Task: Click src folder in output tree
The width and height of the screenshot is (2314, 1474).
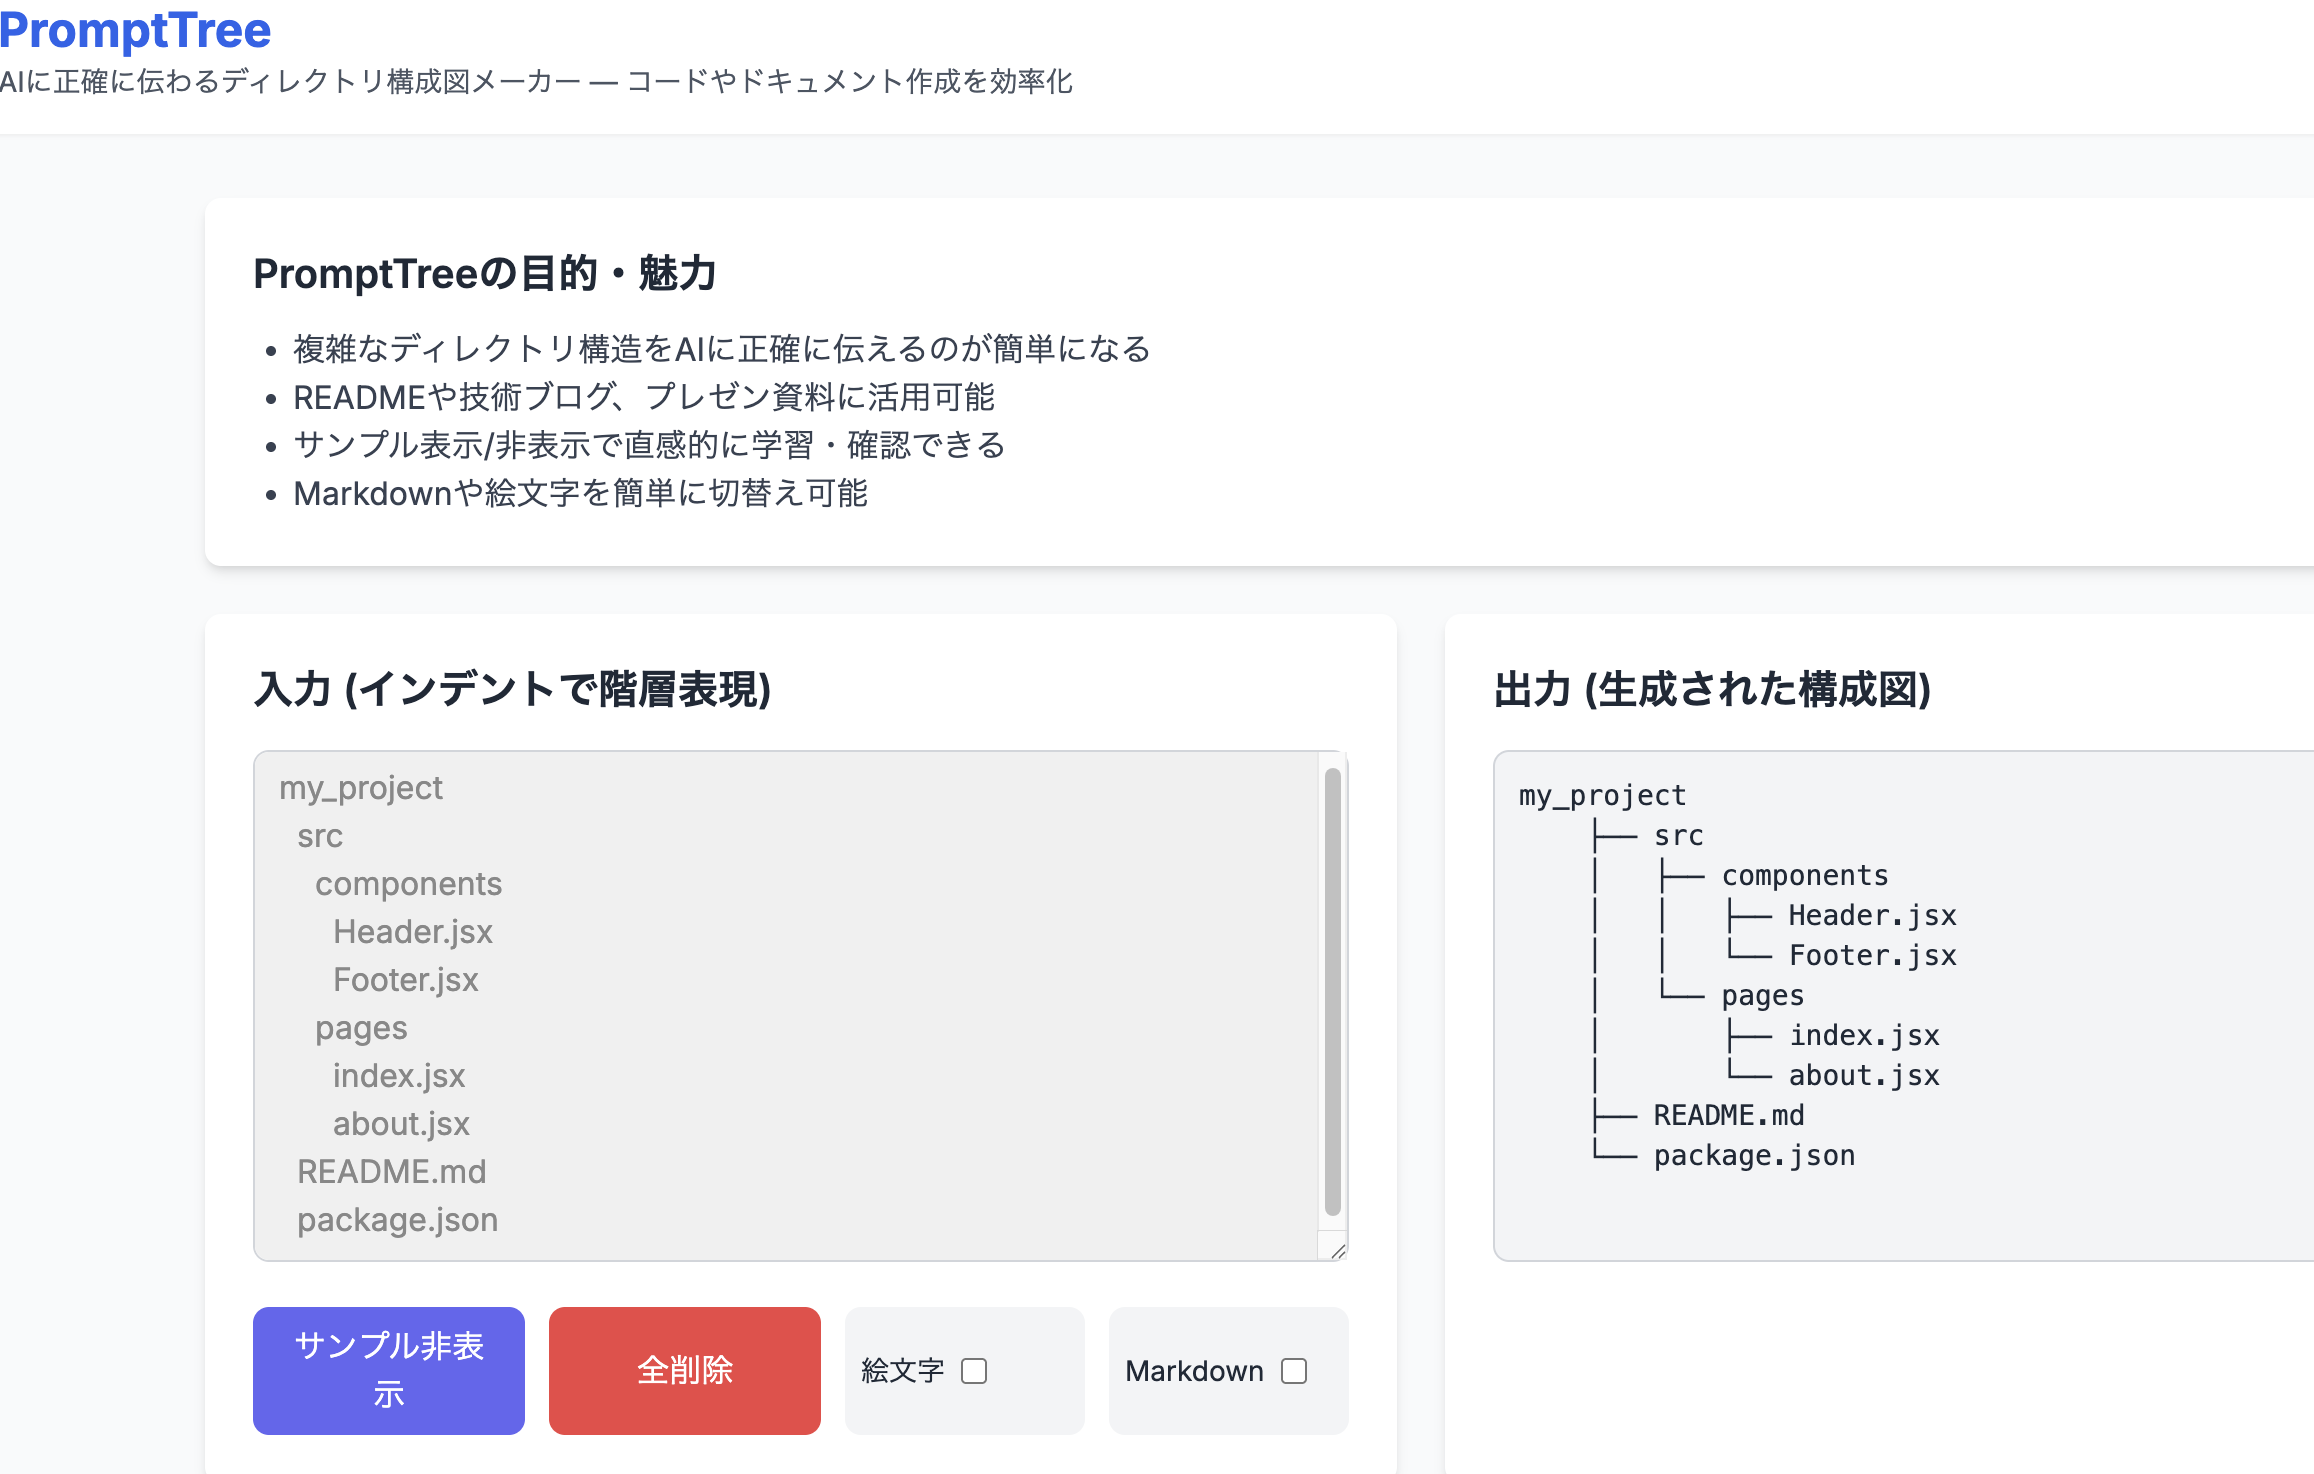Action: coord(1678,835)
